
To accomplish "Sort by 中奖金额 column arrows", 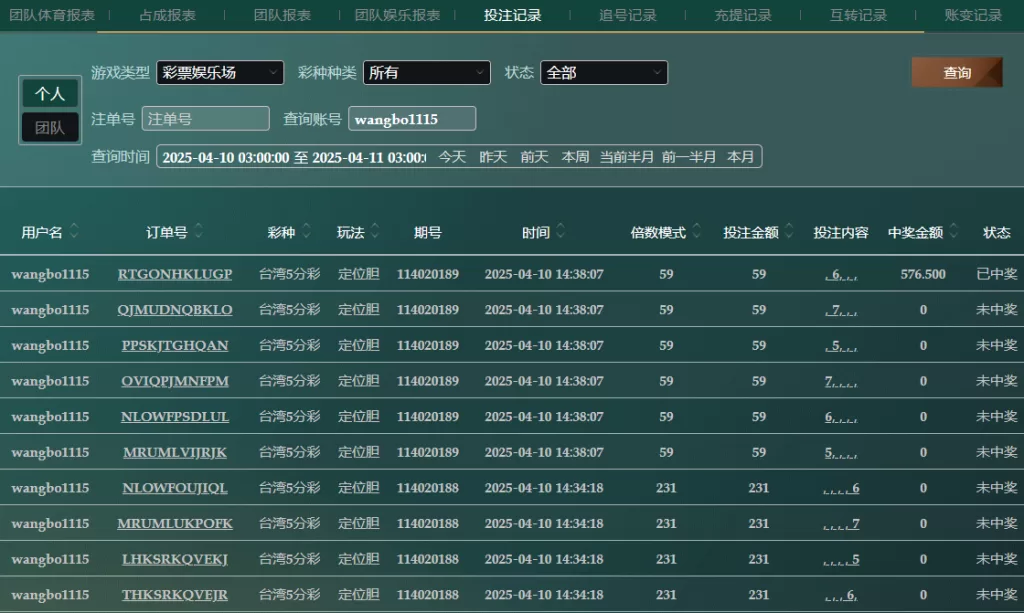I will [x=954, y=232].
